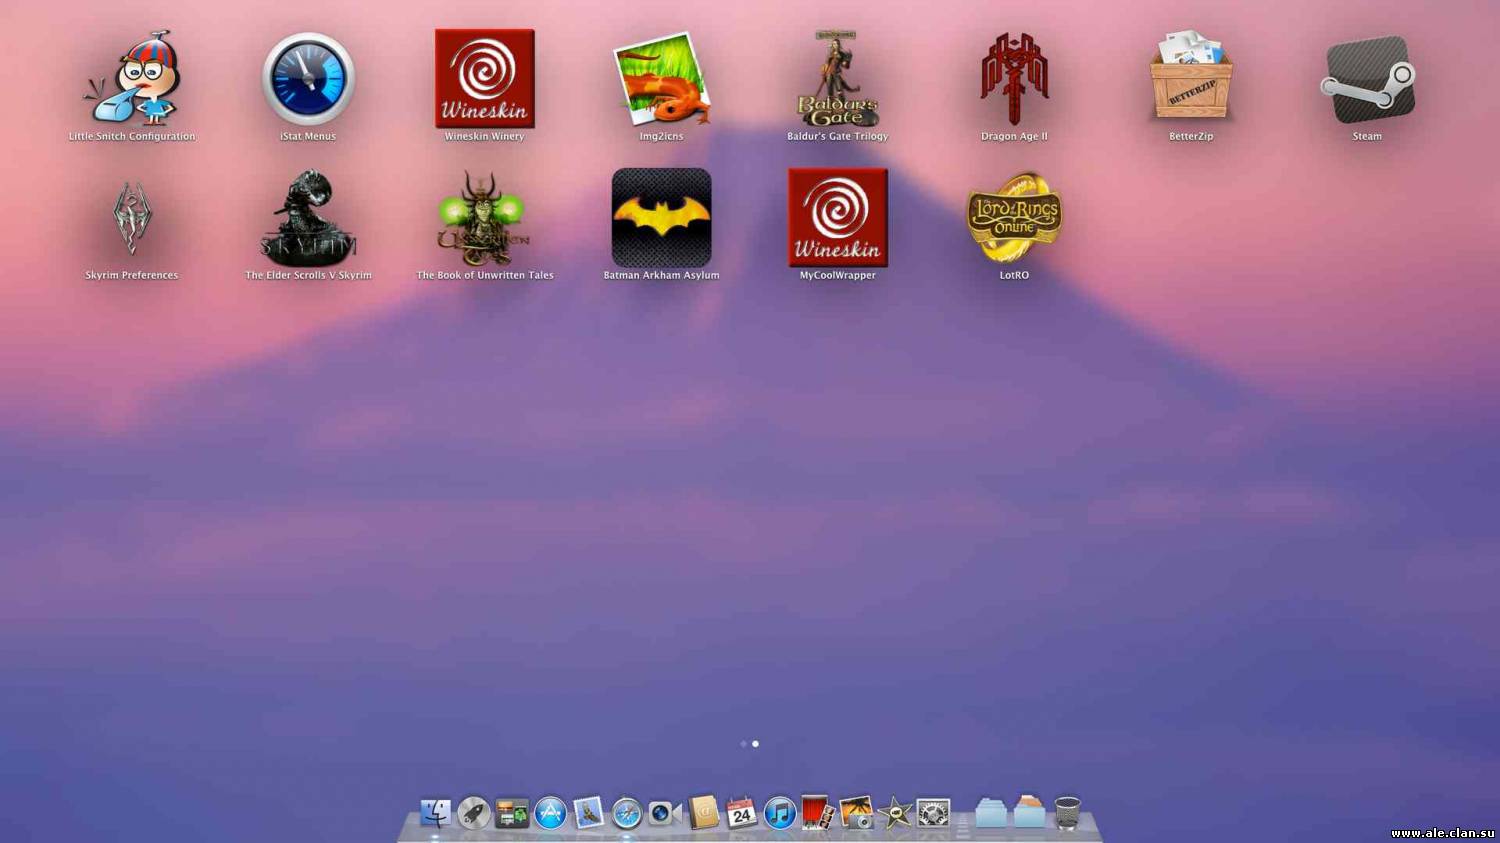Open Mail stamp icon in Dock
This screenshot has width=1500, height=843.
588,813
